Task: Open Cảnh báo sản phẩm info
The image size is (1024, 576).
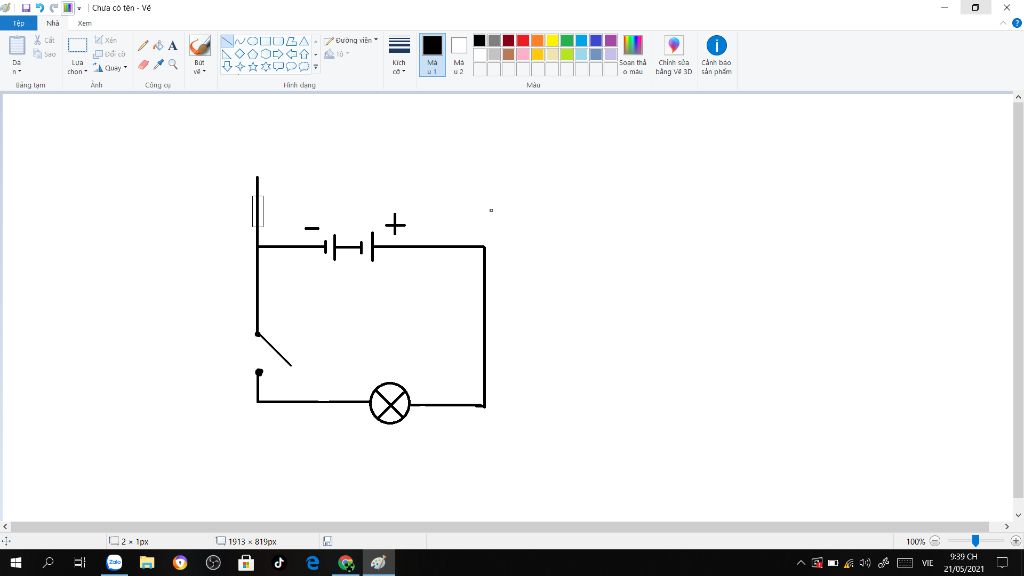Action: [716, 55]
